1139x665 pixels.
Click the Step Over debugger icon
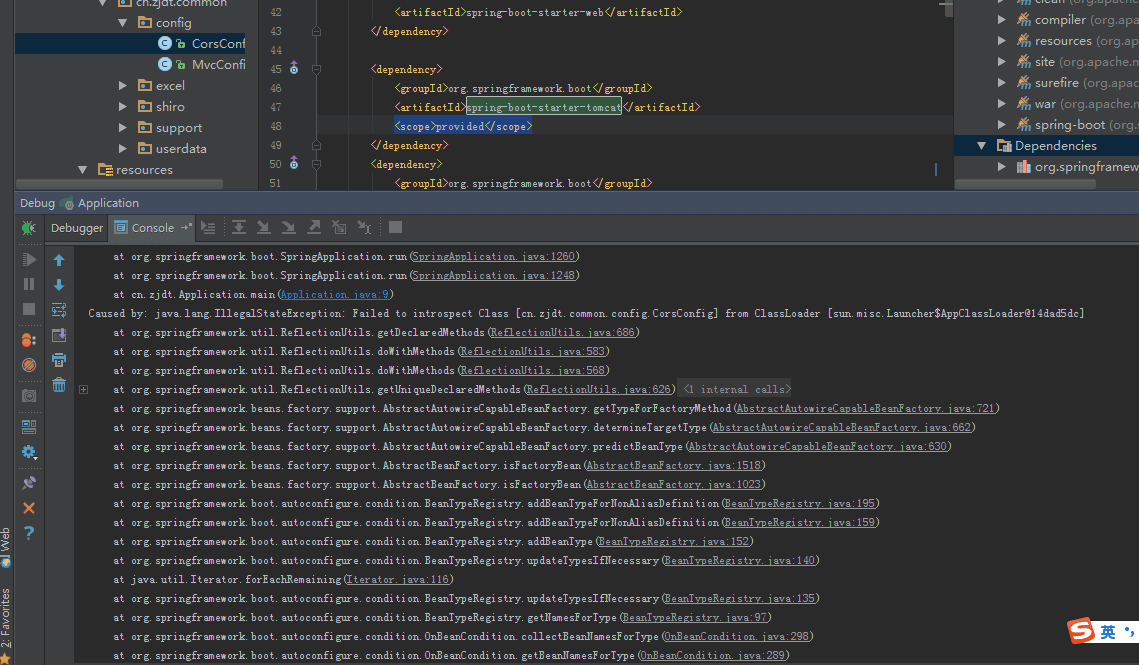pyautogui.click(x=239, y=228)
